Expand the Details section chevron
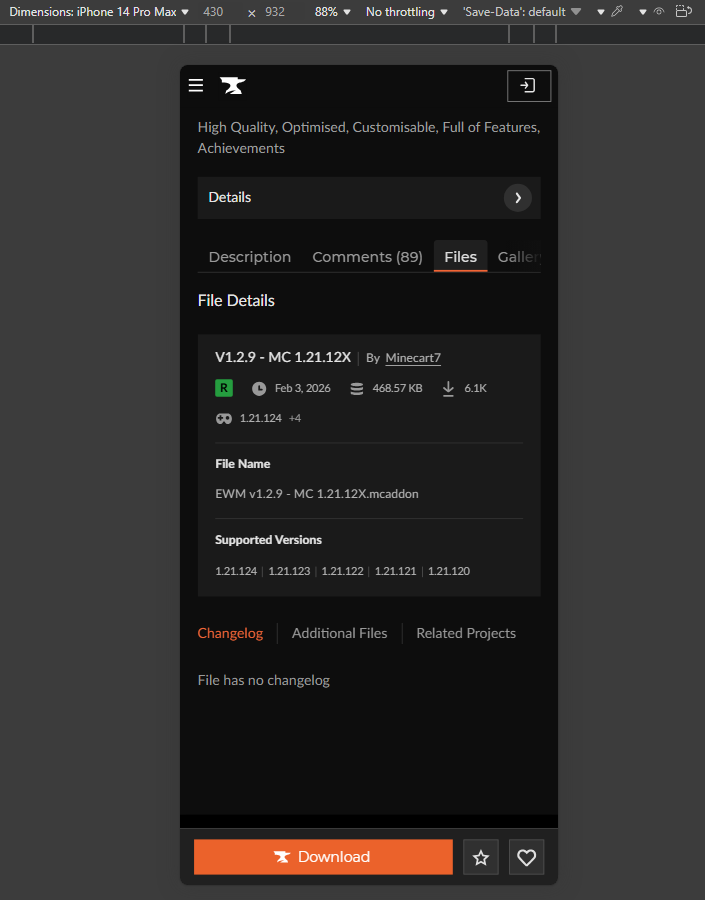This screenshot has width=705, height=900. click(x=517, y=198)
